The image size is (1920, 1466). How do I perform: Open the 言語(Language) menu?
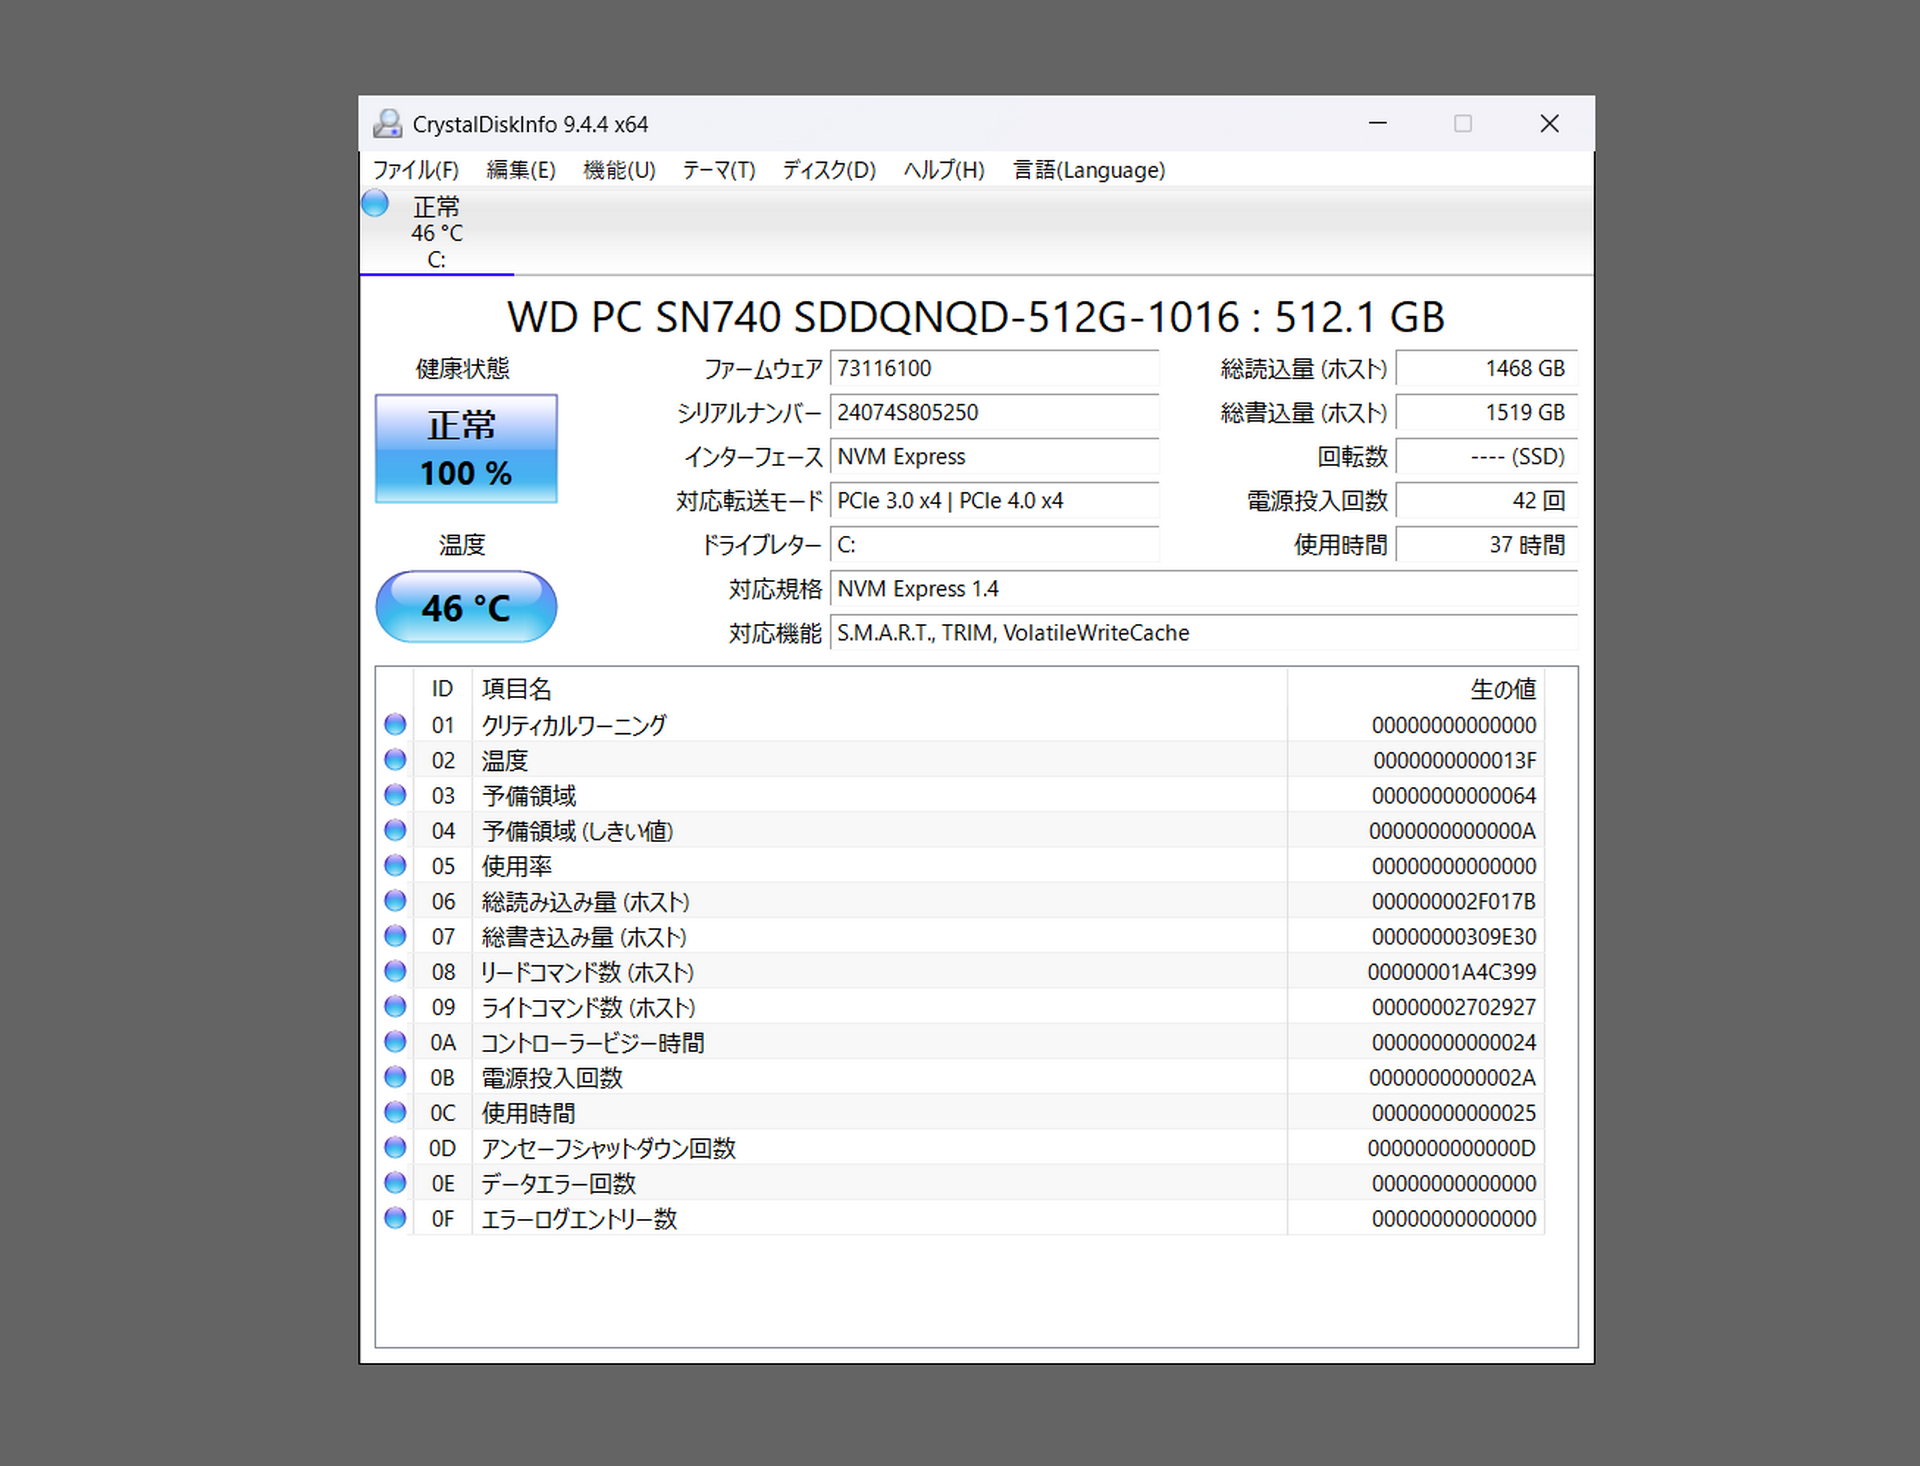coord(1088,170)
